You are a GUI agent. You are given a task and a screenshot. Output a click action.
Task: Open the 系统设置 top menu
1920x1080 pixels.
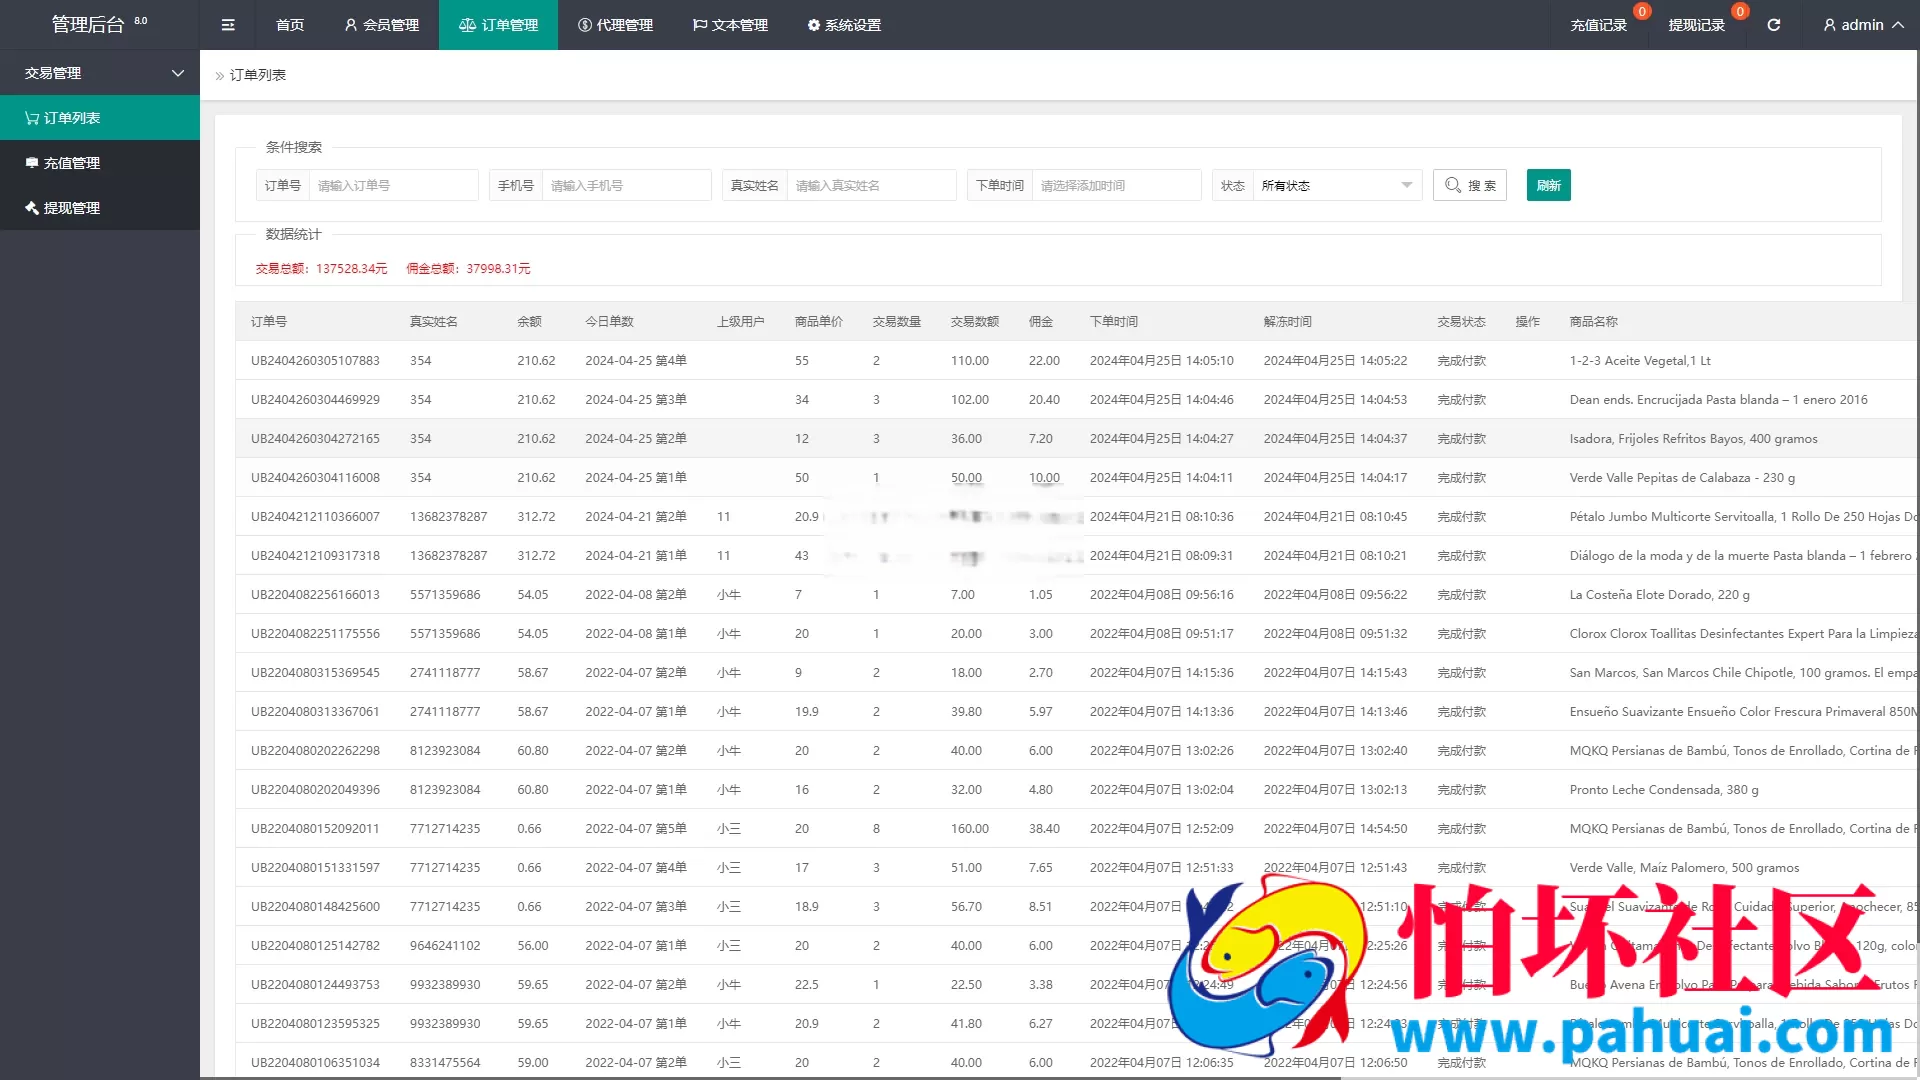[x=844, y=25]
